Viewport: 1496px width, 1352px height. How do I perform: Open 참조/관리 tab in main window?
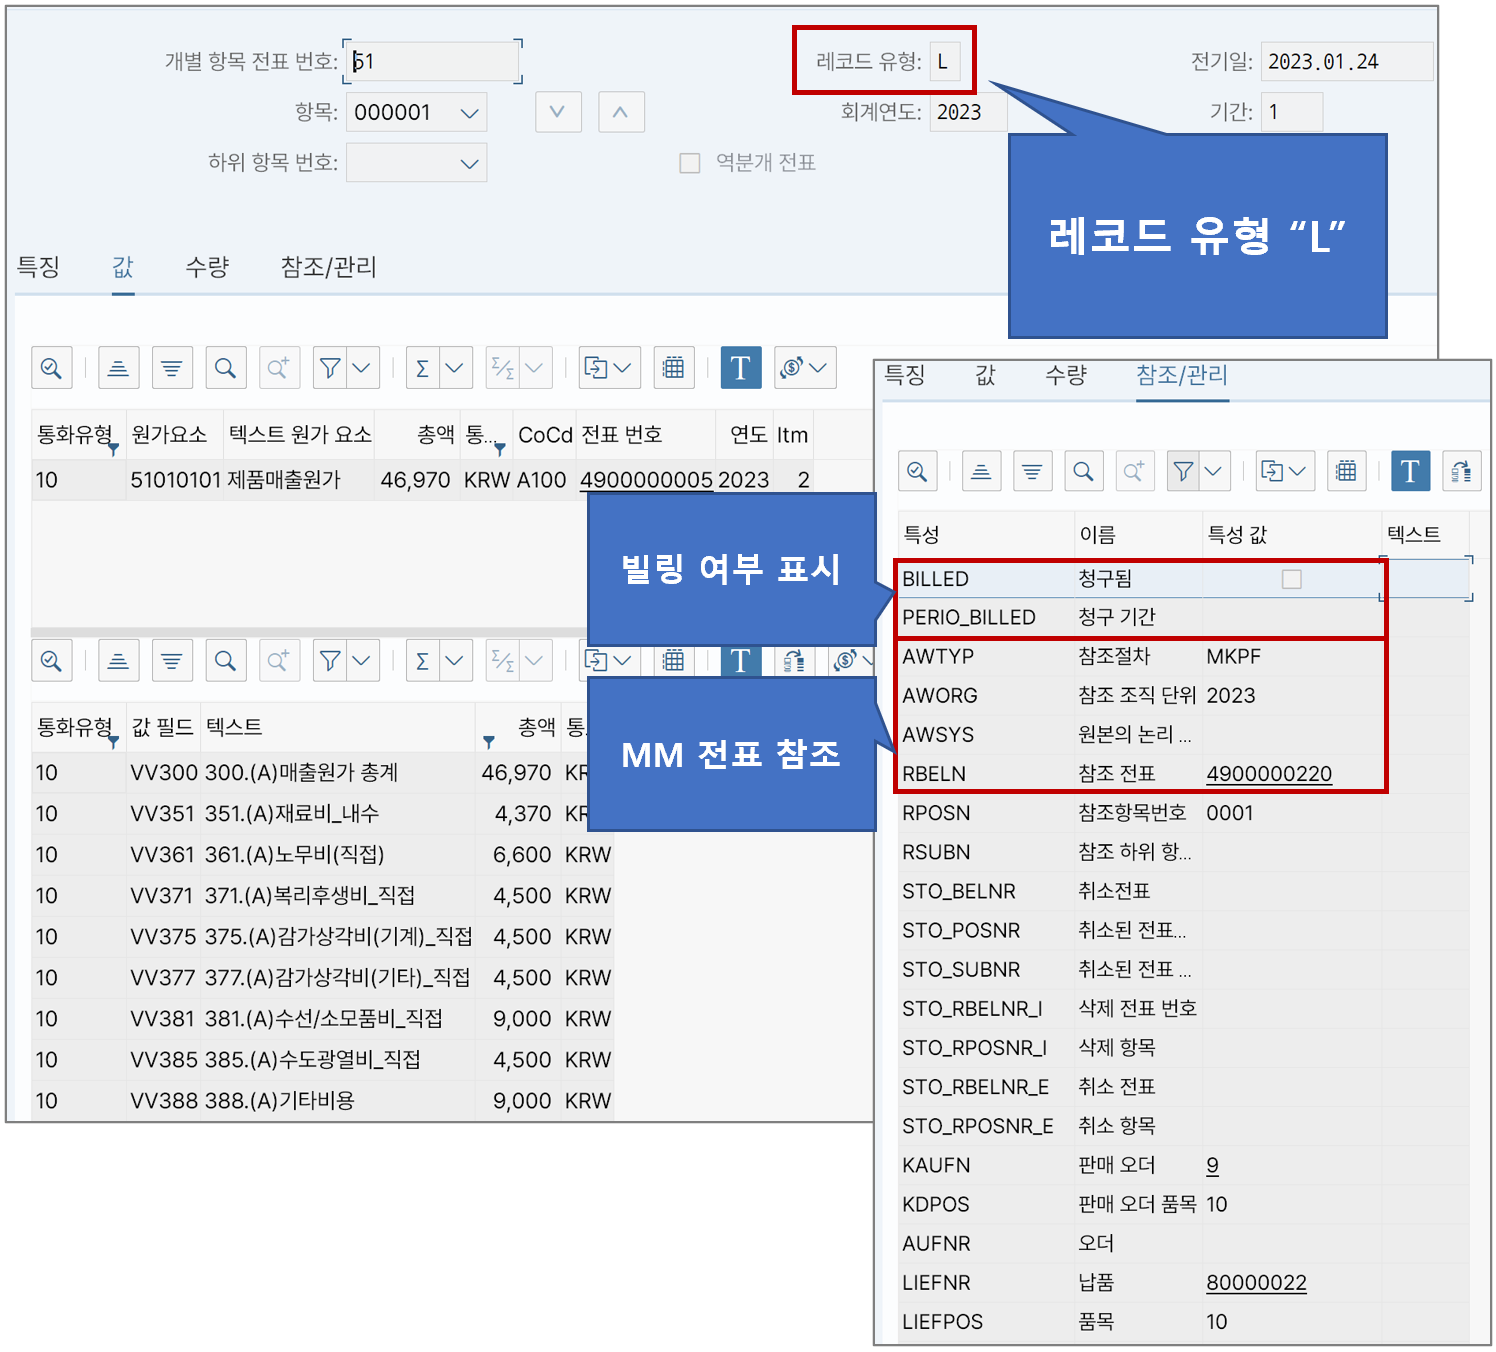tap(328, 267)
